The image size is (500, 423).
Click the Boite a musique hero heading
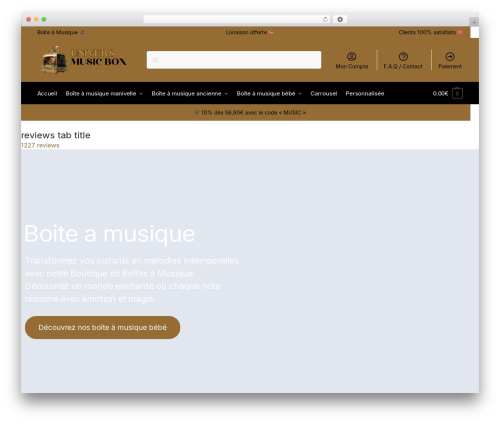pyautogui.click(x=110, y=234)
